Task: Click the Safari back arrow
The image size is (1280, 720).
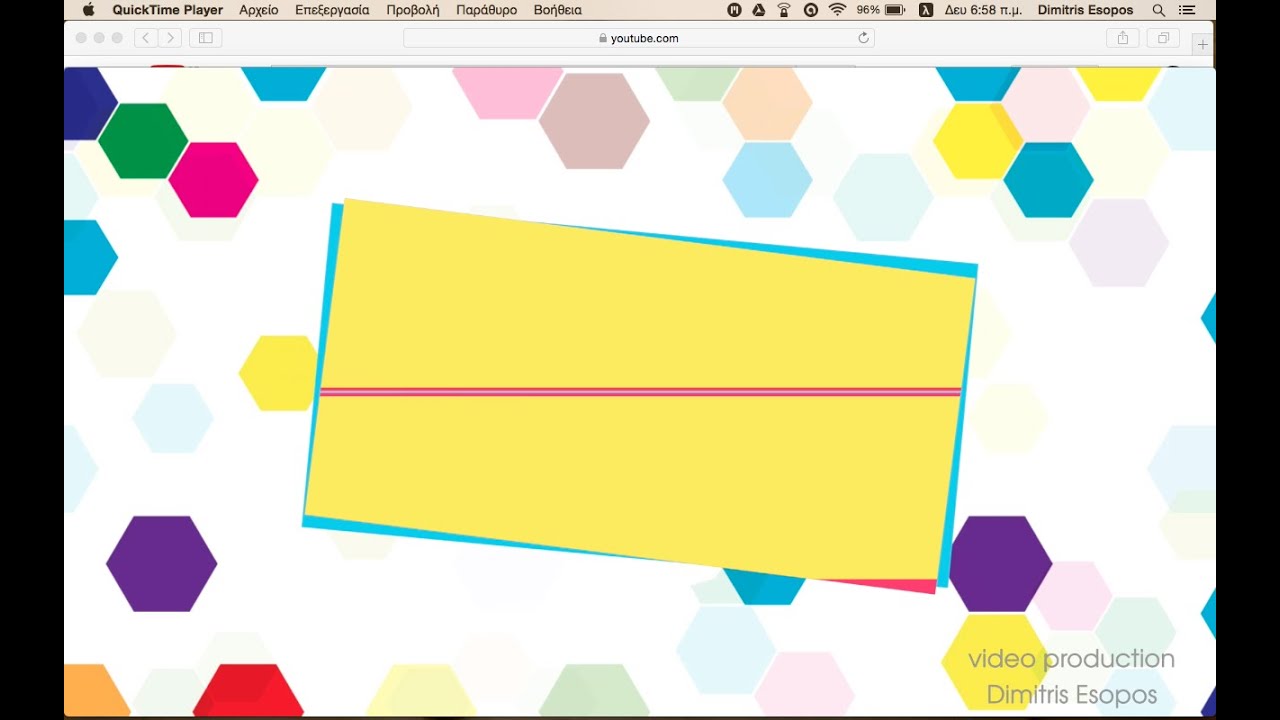Action: (145, 38)
